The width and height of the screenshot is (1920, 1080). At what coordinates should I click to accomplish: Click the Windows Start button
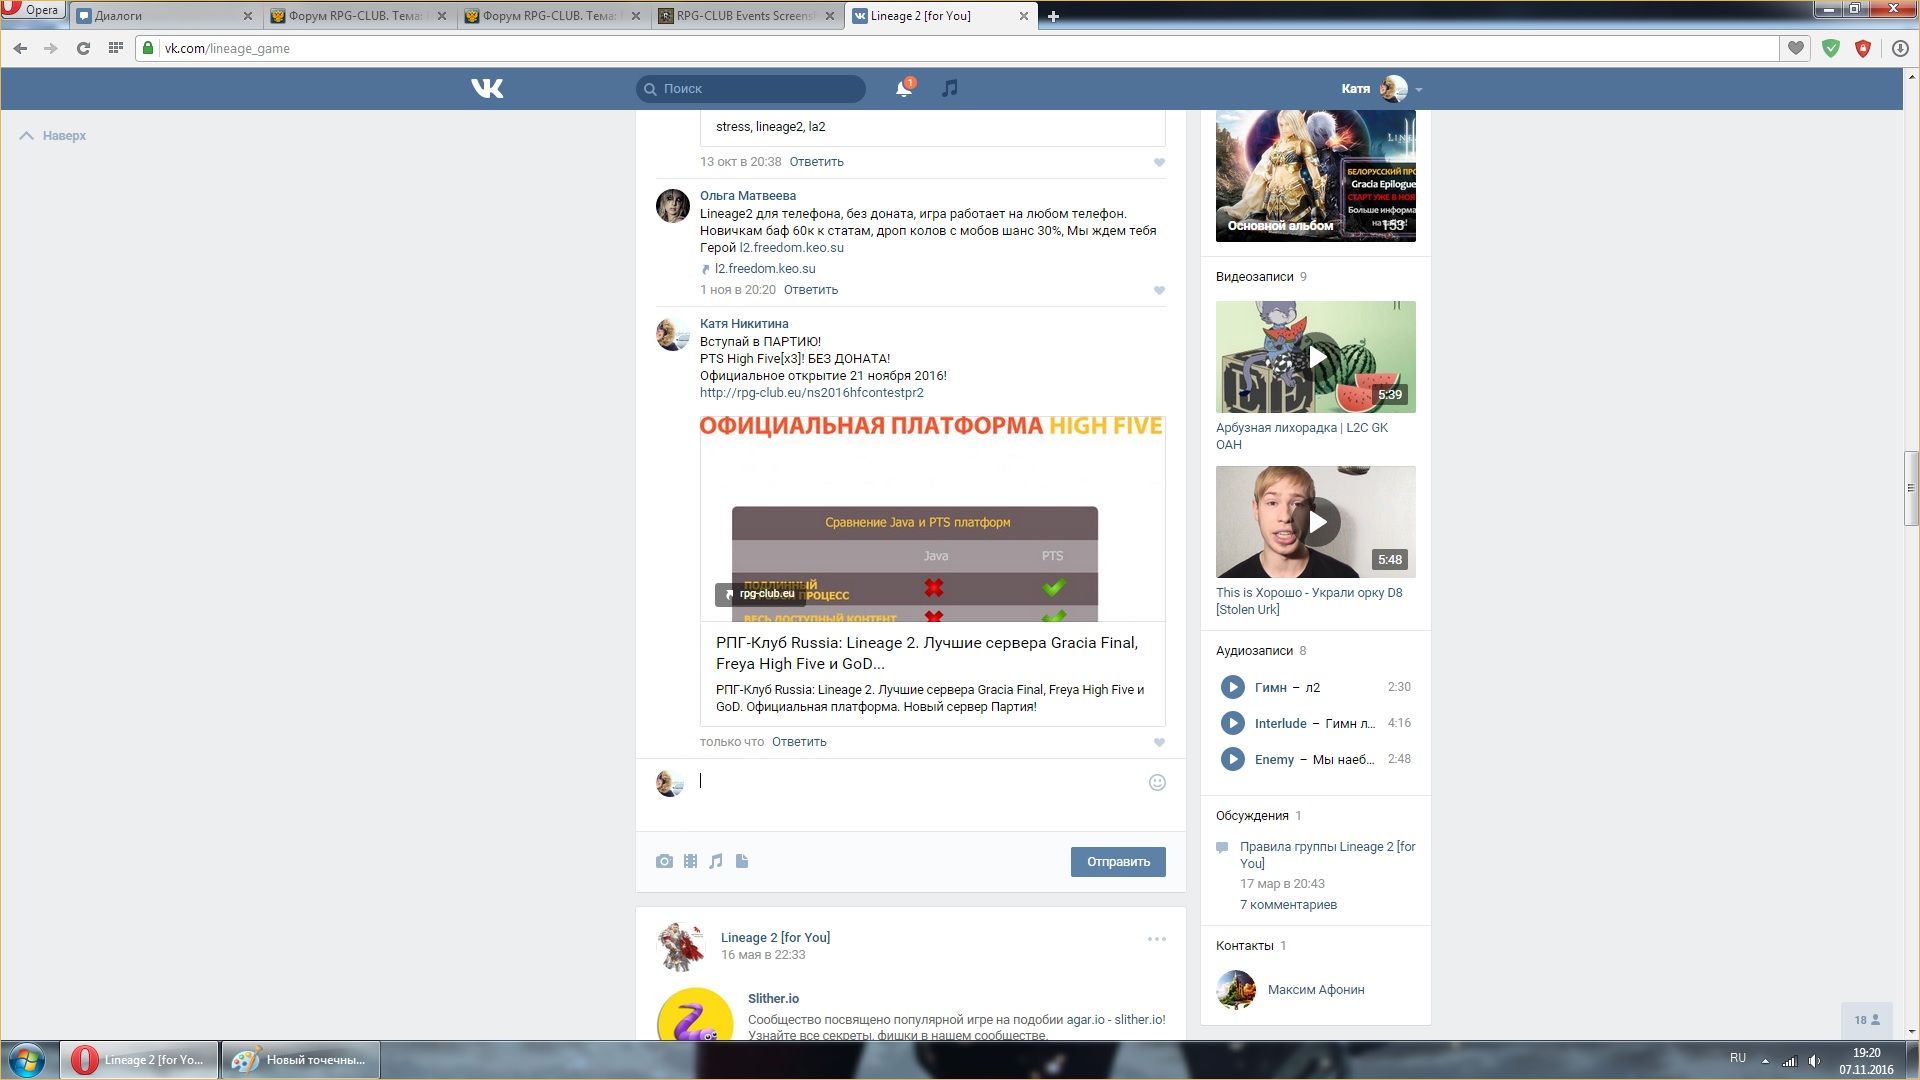(x=27, y=1060)
